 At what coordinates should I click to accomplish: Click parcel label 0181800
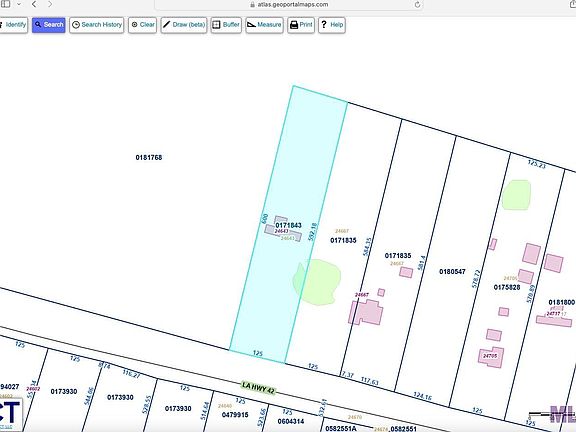(562, 302)
